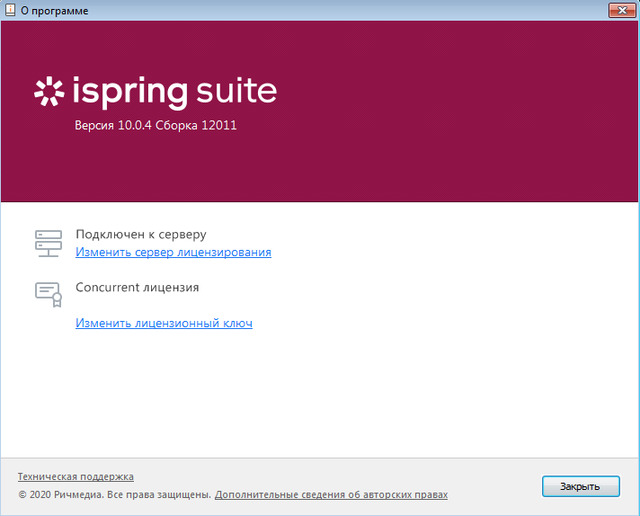The width and height of the screenshot is (640, 516).
Task: Open the 'Техническая поддержка' link
Action: 76,477
